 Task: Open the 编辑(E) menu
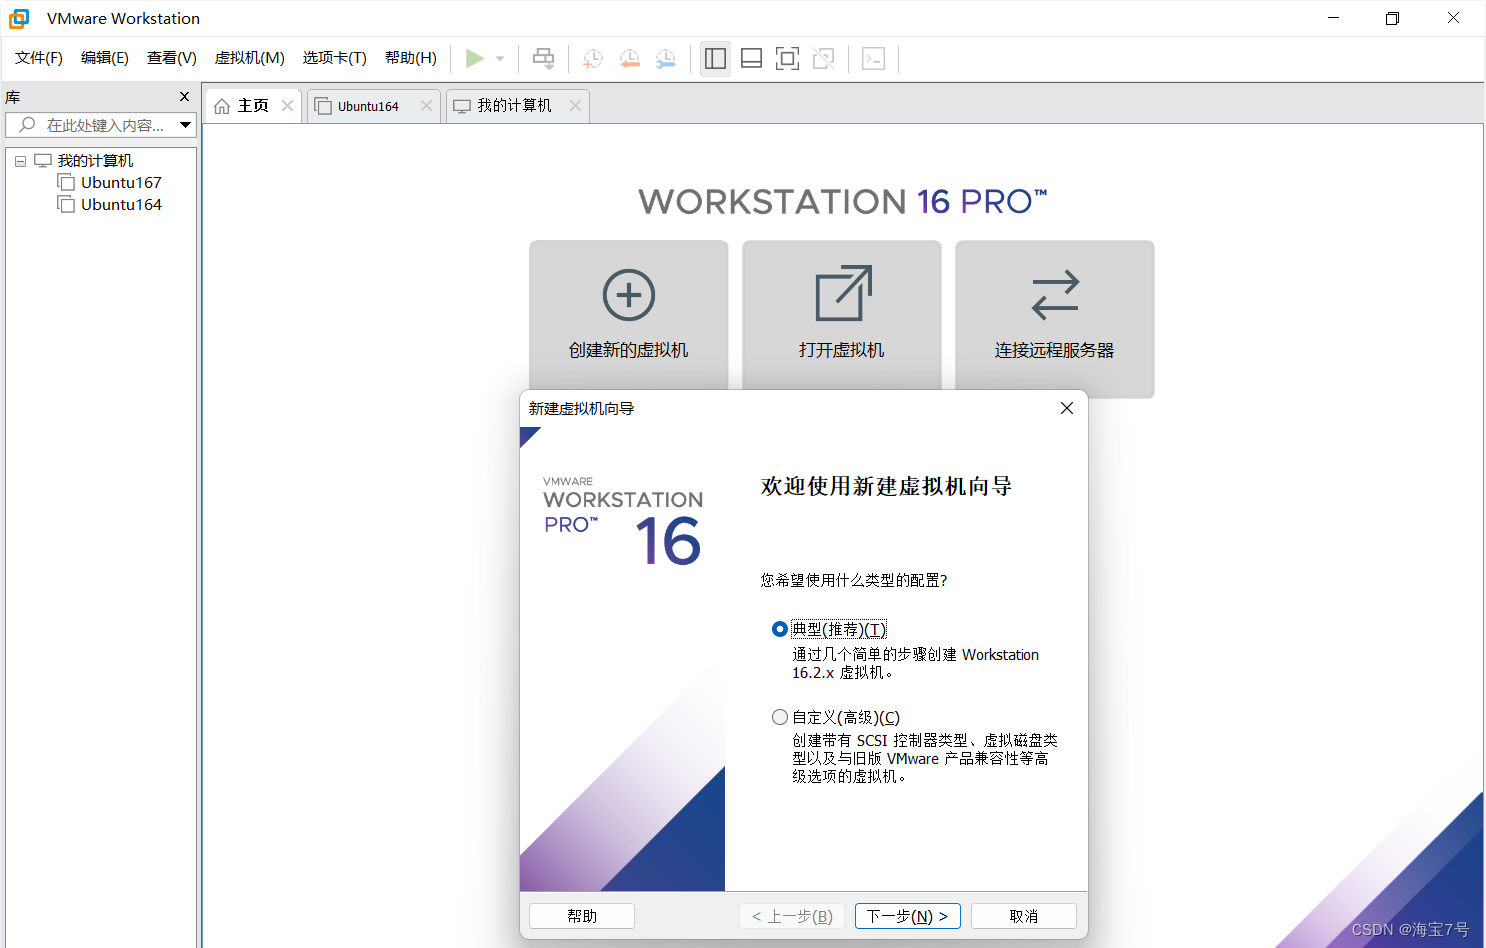pos(105,58)
